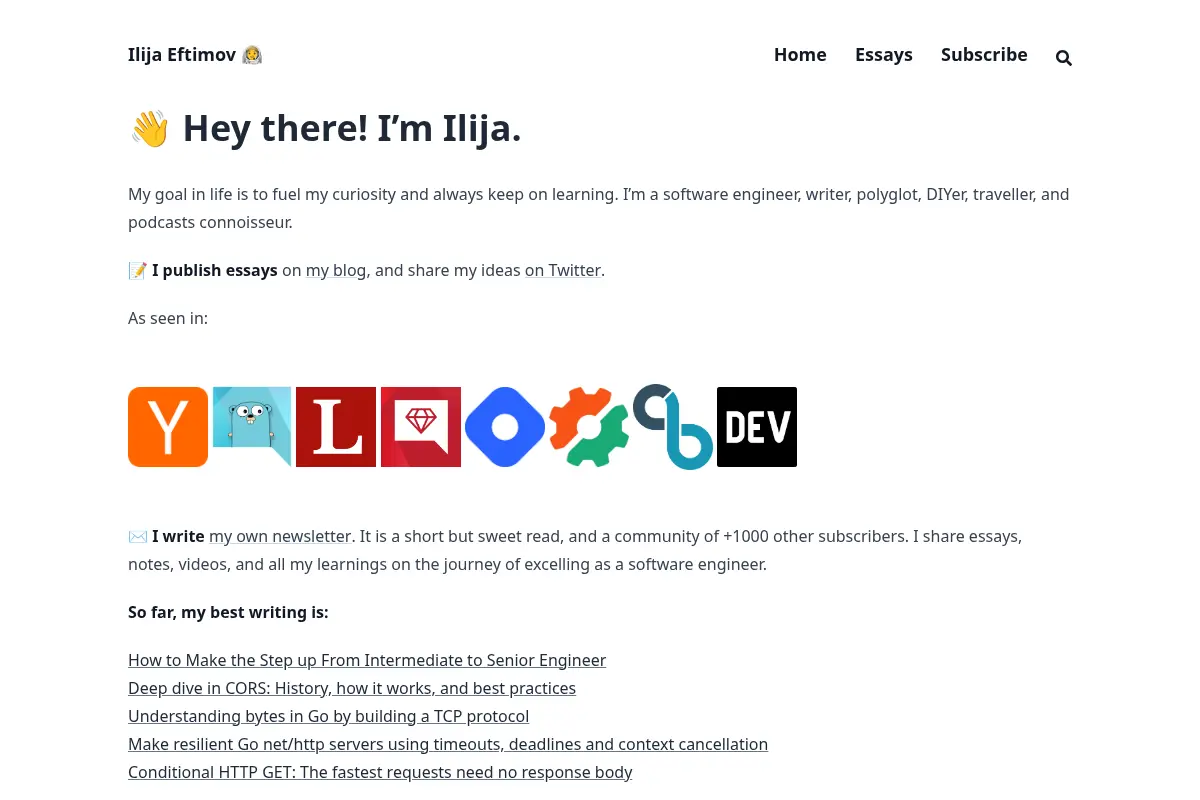This screenshot has width=1200, height=800.
Task: Open 'Understanding bytes in Go' essay
Action: coord(328,716)
